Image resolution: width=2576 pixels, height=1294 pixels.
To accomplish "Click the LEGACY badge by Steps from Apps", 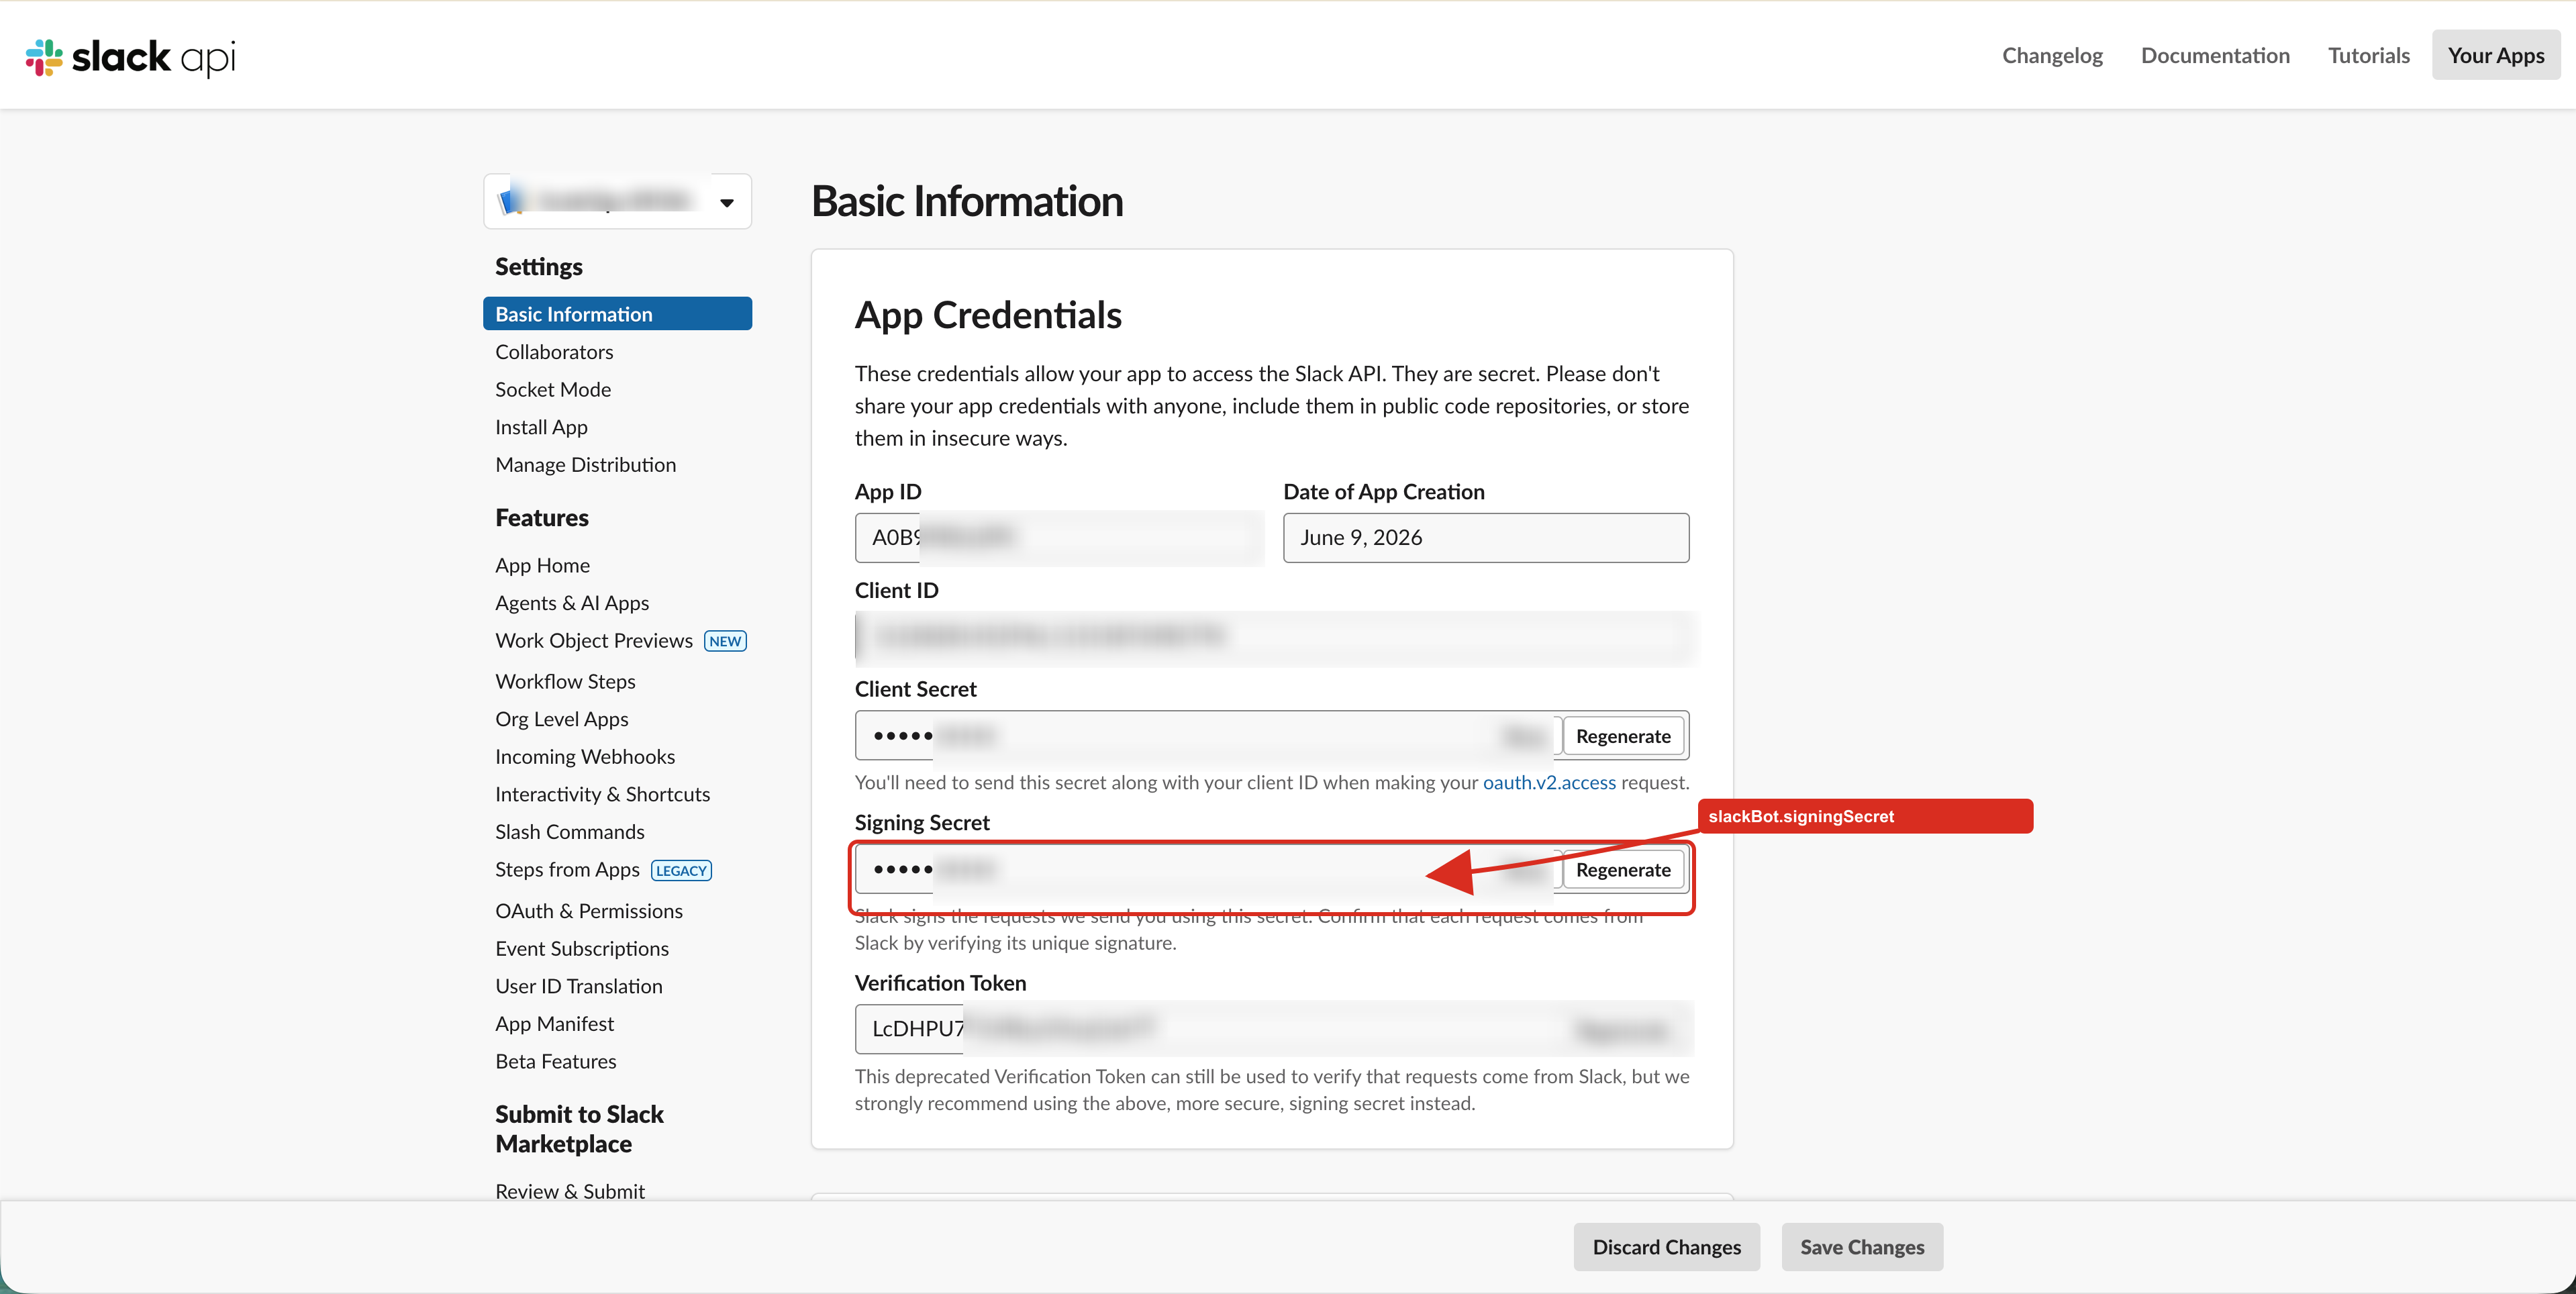I will [681, 871].
